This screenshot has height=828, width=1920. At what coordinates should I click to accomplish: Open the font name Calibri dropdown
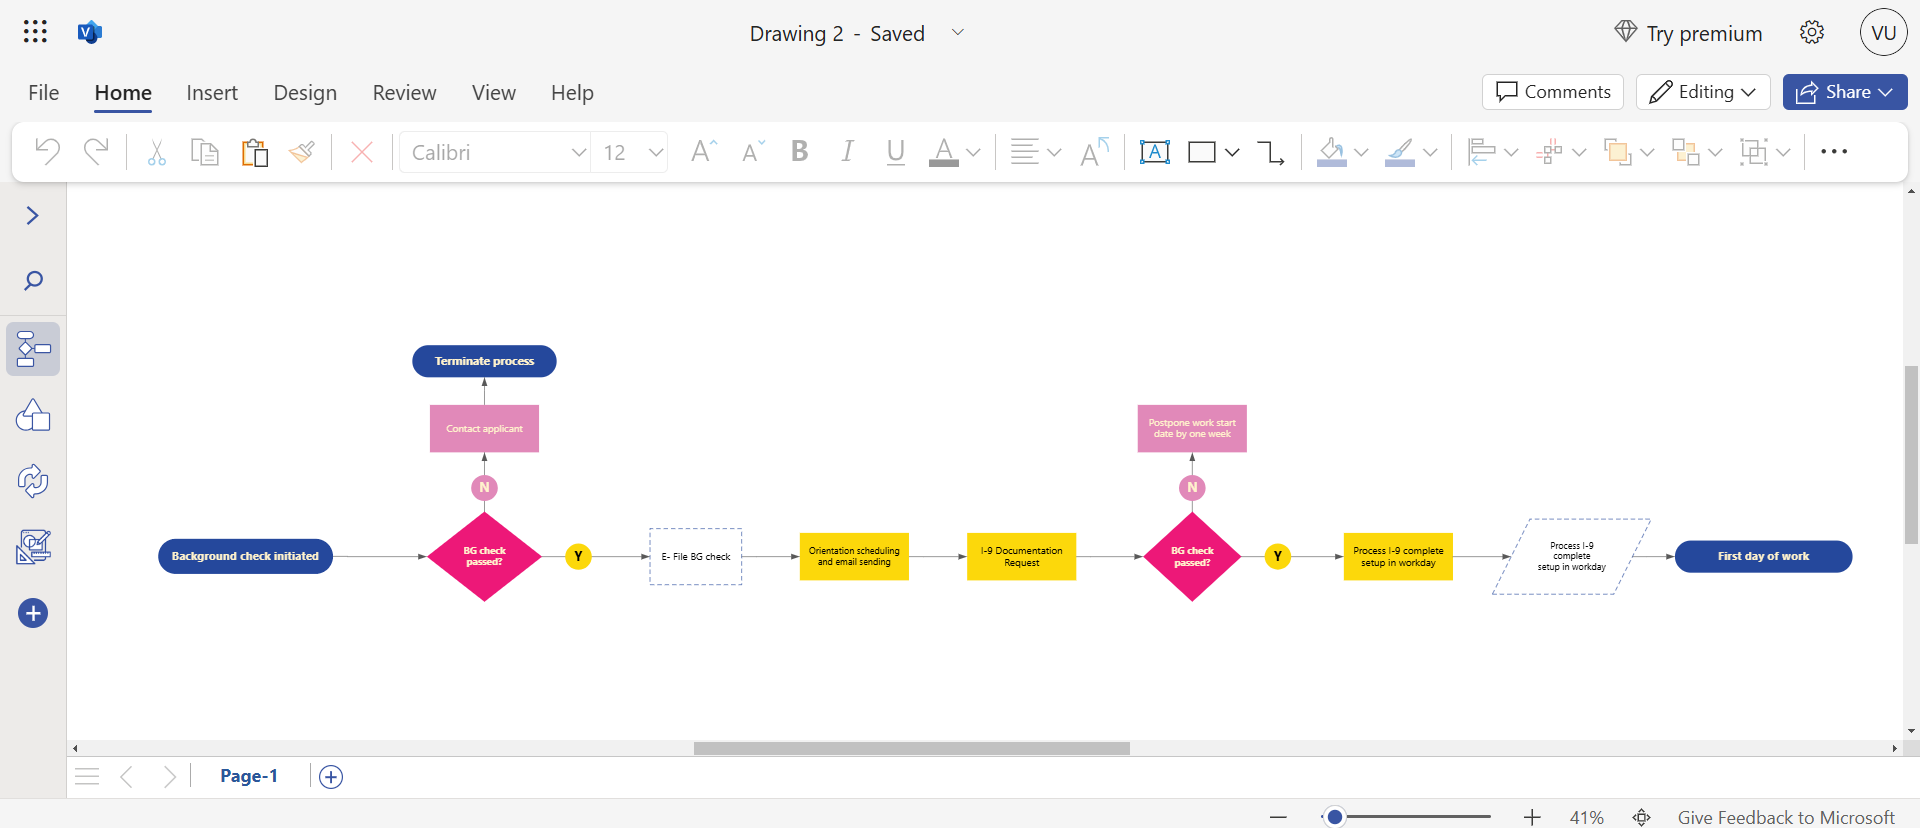(x=495, y=152)
